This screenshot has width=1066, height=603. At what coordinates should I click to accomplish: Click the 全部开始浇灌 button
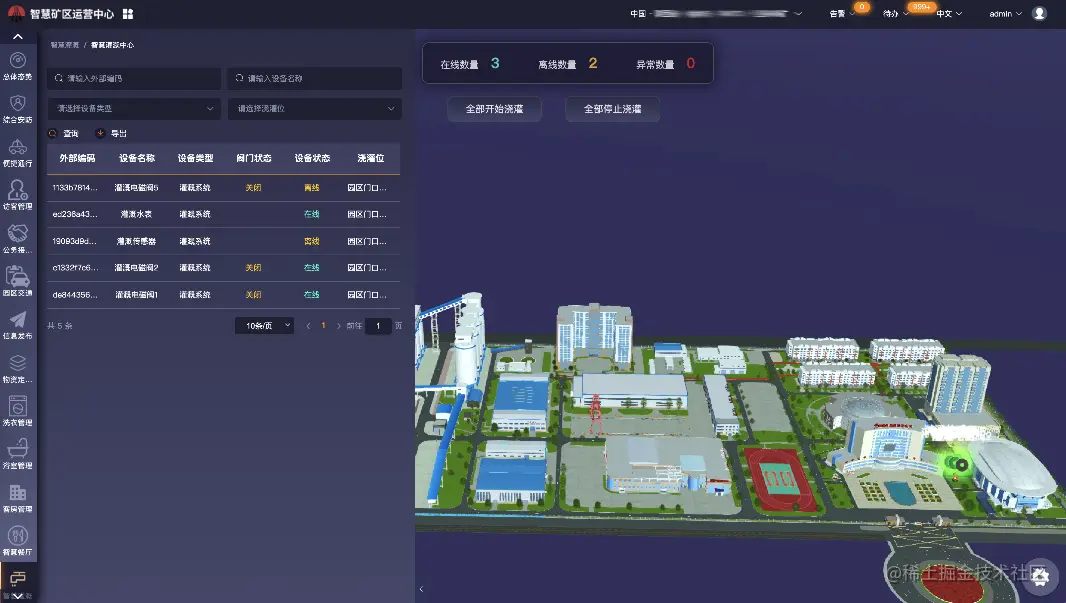click(494, 109)
